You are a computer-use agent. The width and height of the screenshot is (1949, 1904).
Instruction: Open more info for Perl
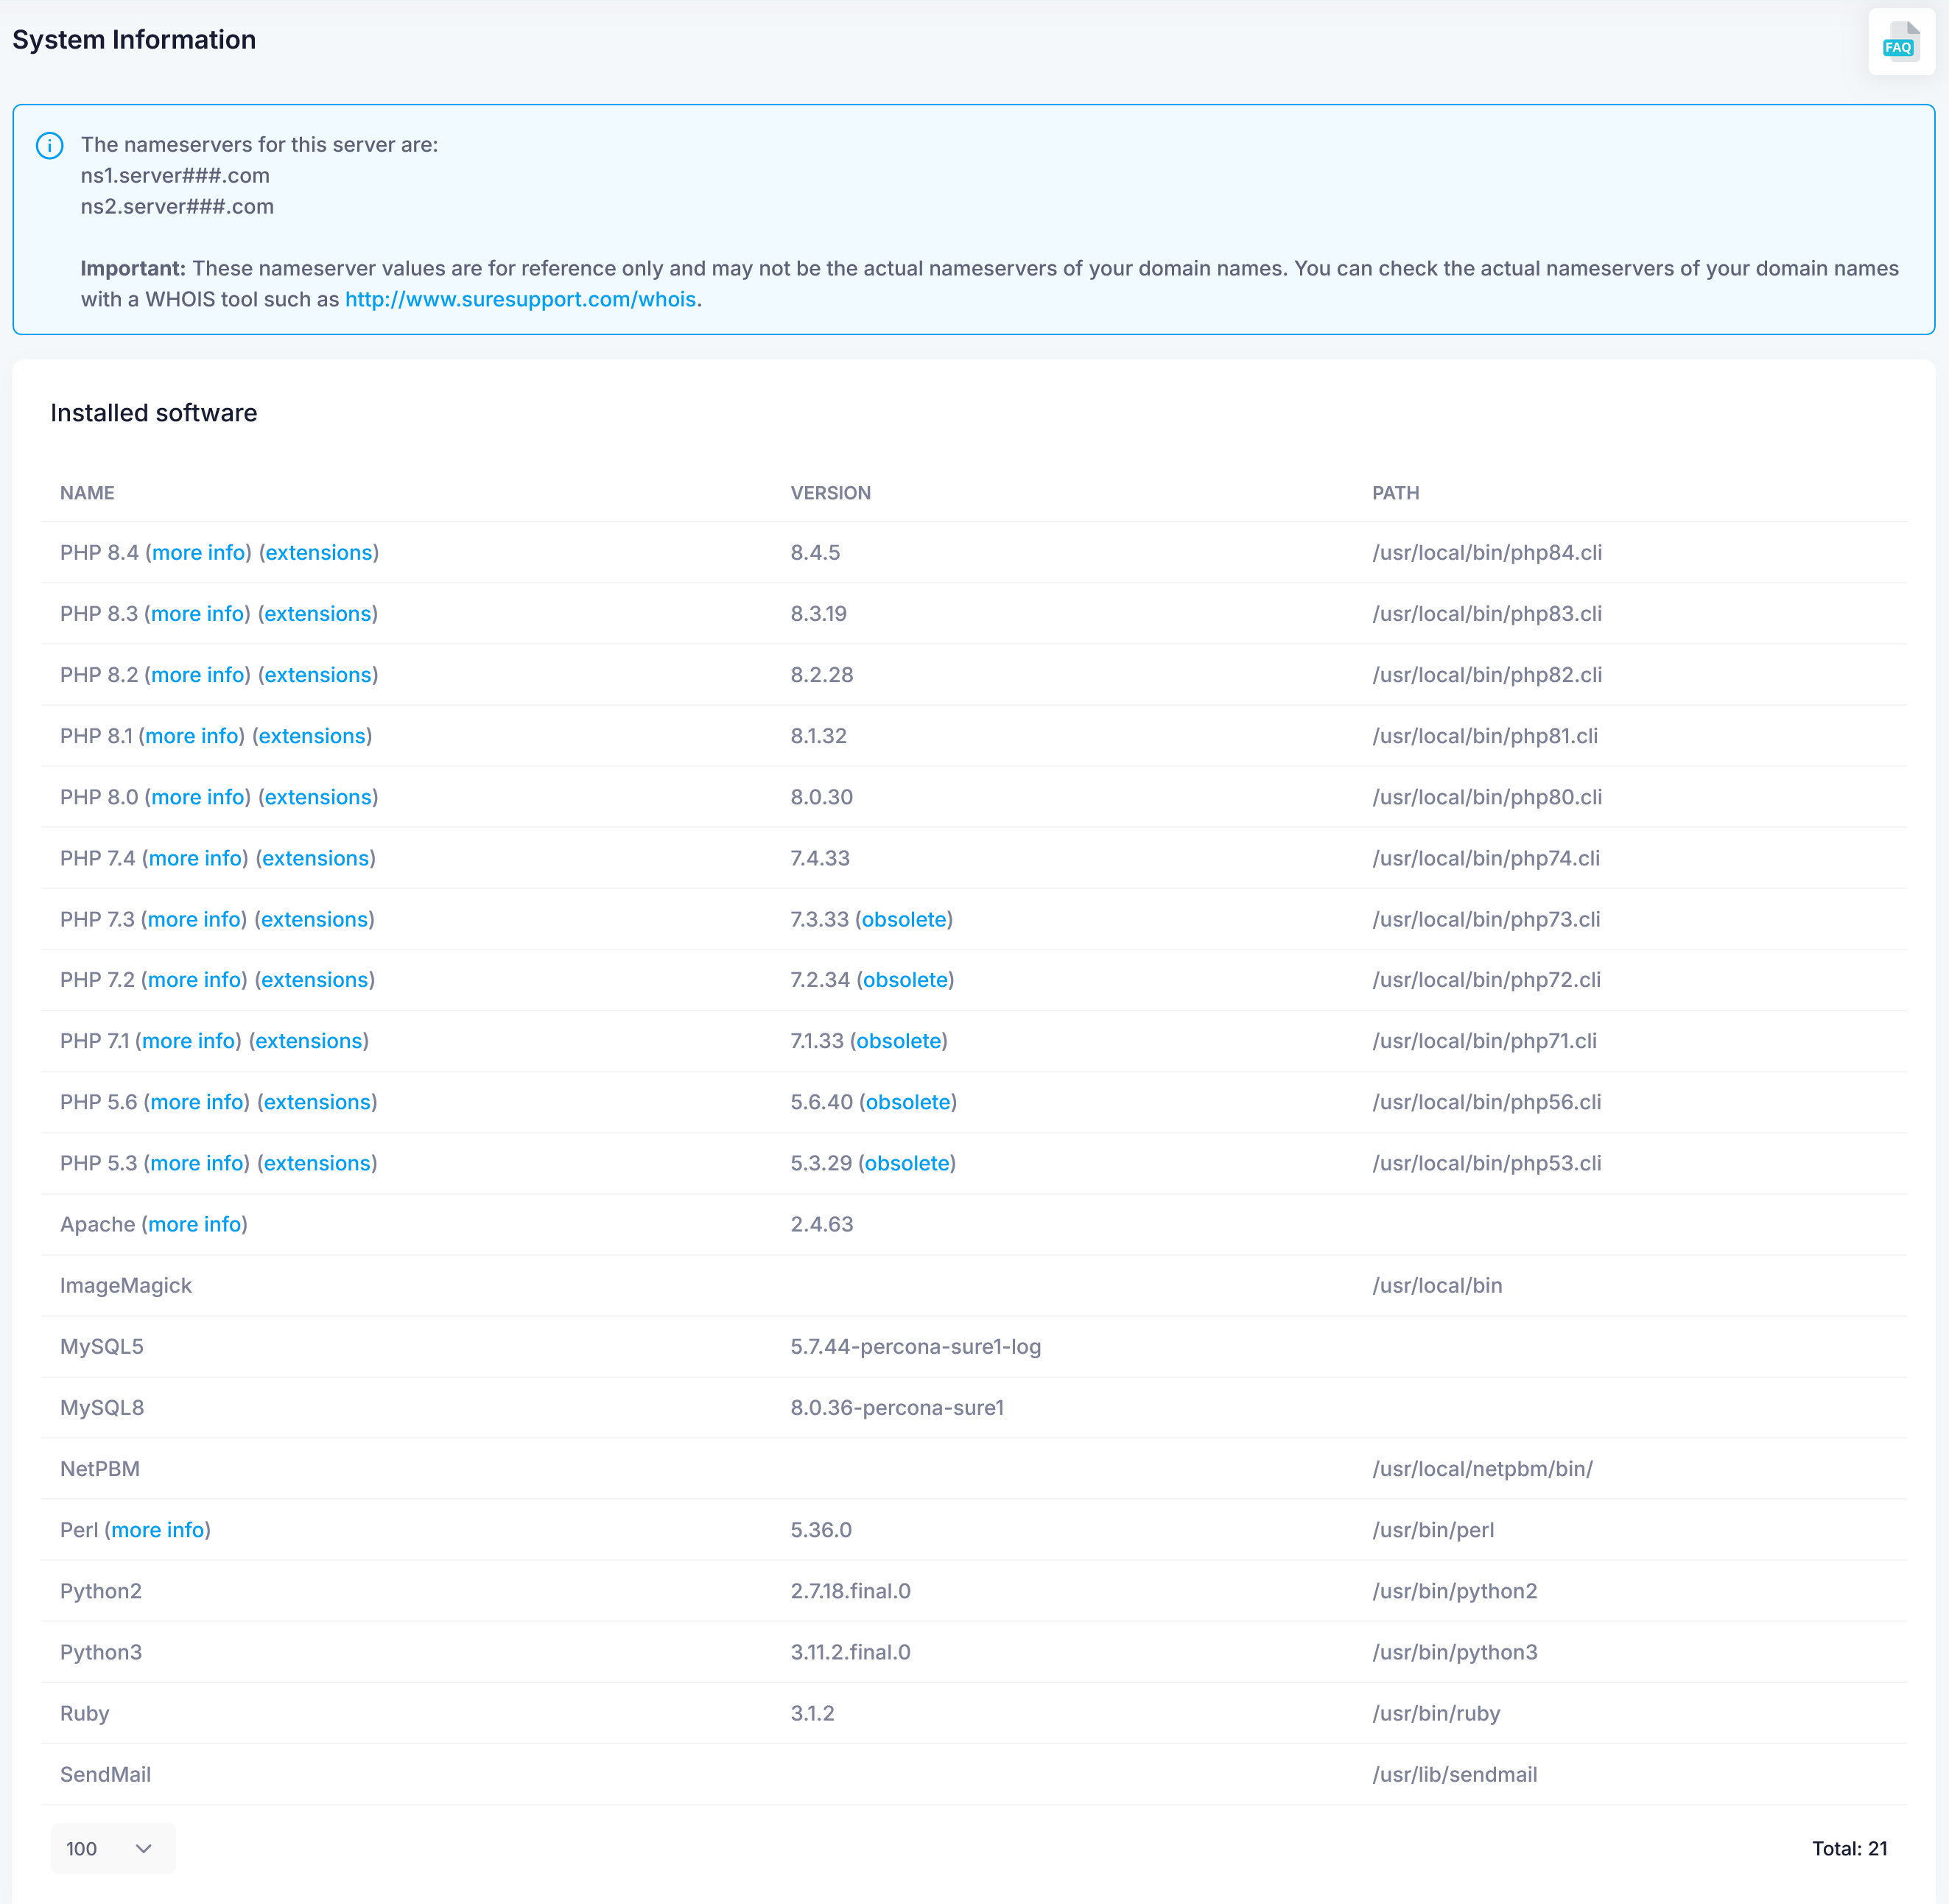click(157, 1529)
